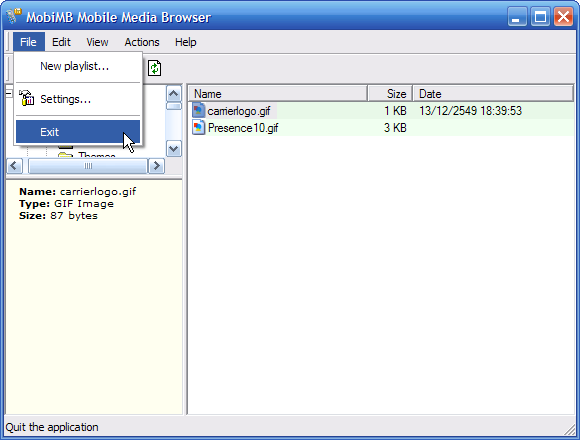Minimize the MobiMB window
This screenshot has height=440, width=580.
[517, 17]
